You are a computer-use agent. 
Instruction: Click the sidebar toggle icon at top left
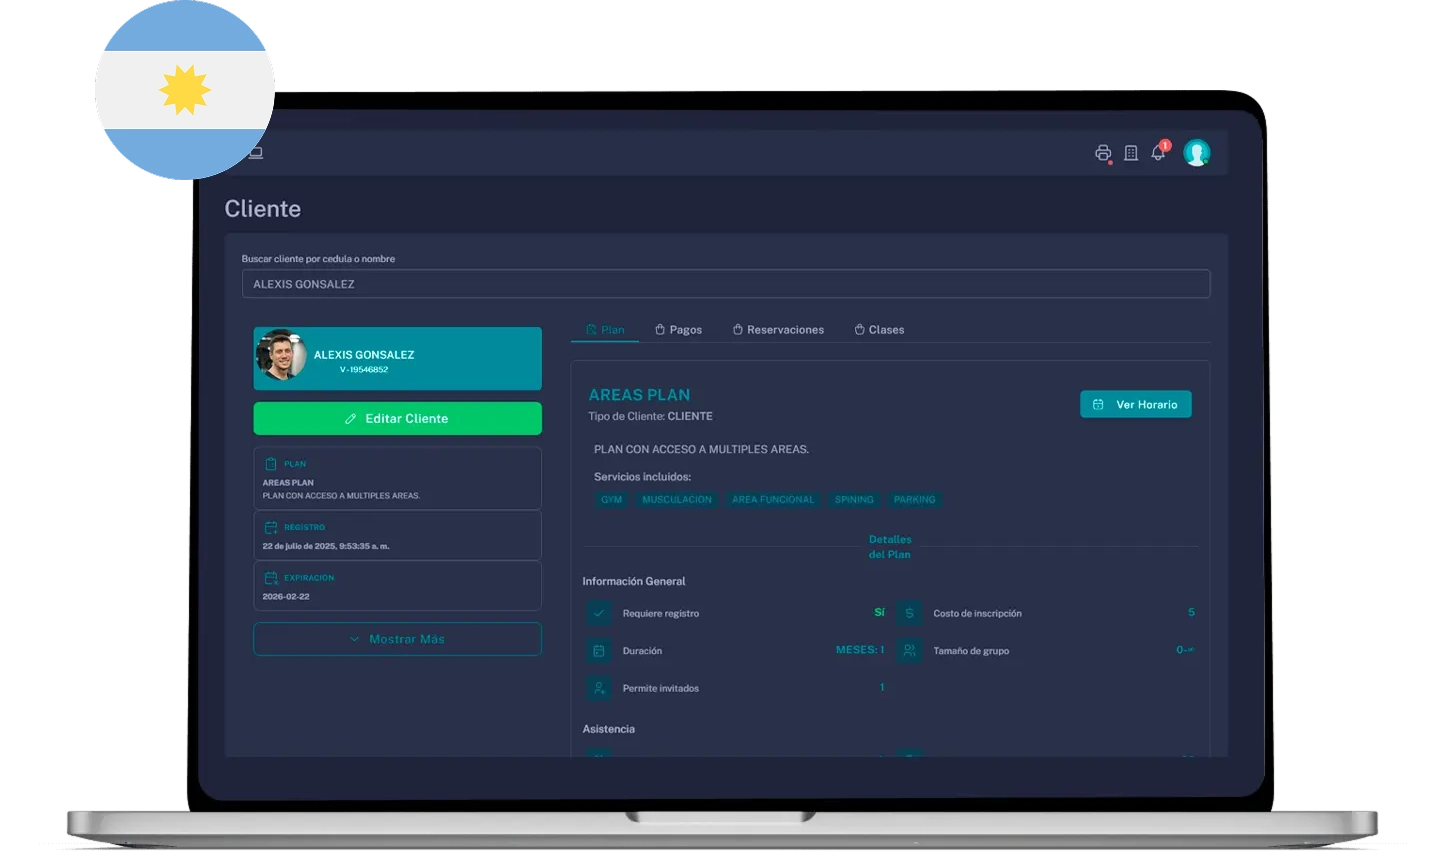tap(256, 153)
